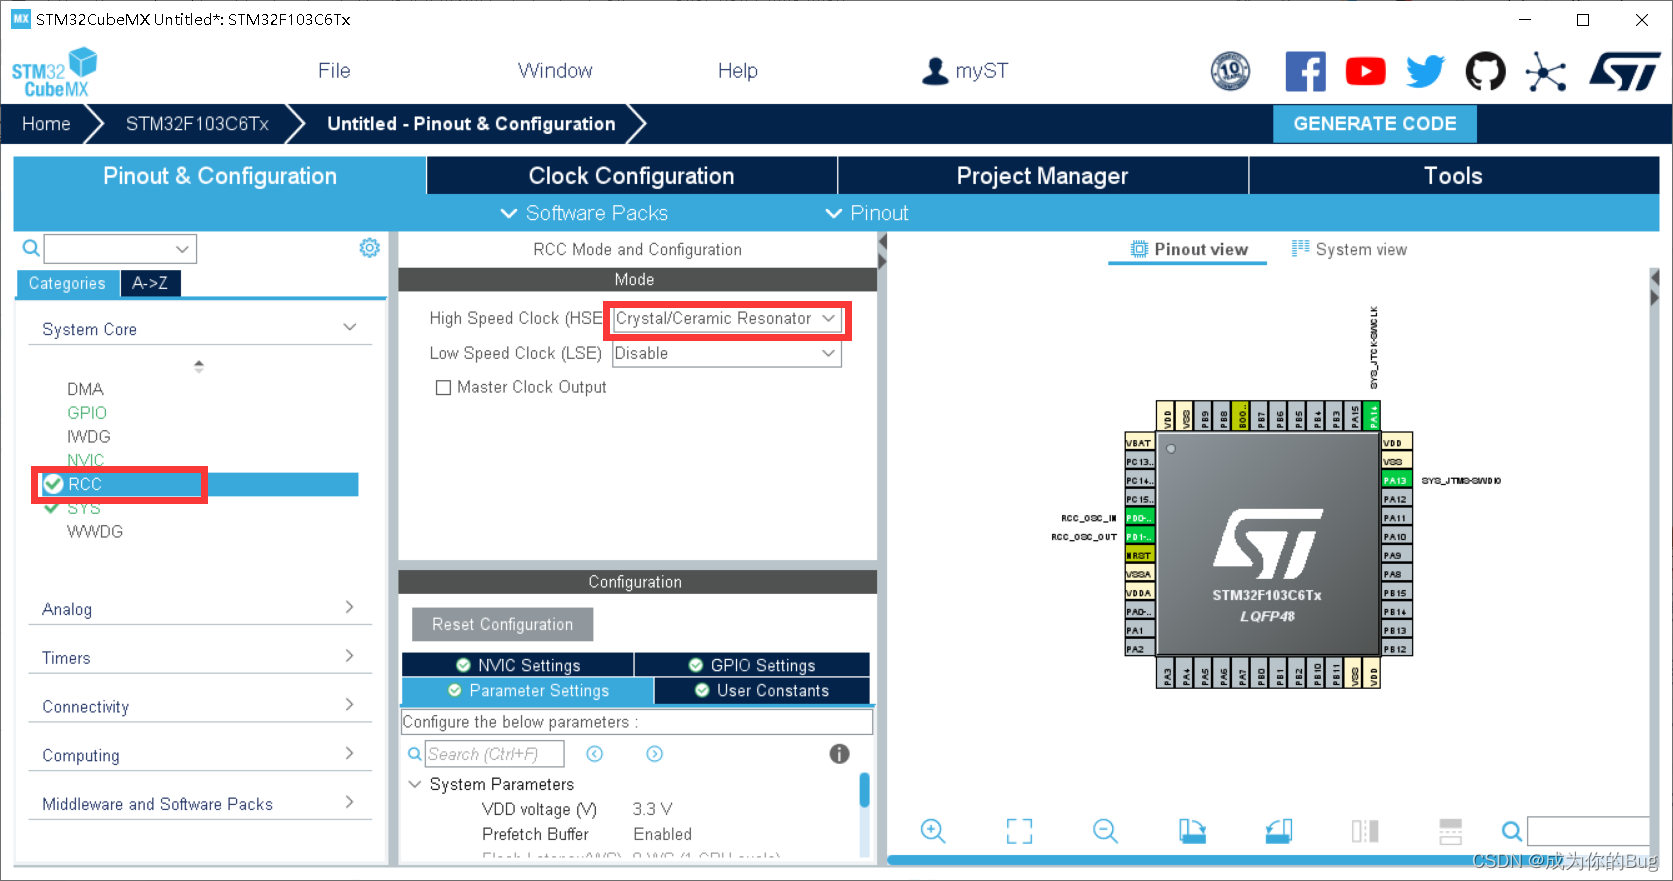
Task: Open the Window menu
Action: (555, 71)
